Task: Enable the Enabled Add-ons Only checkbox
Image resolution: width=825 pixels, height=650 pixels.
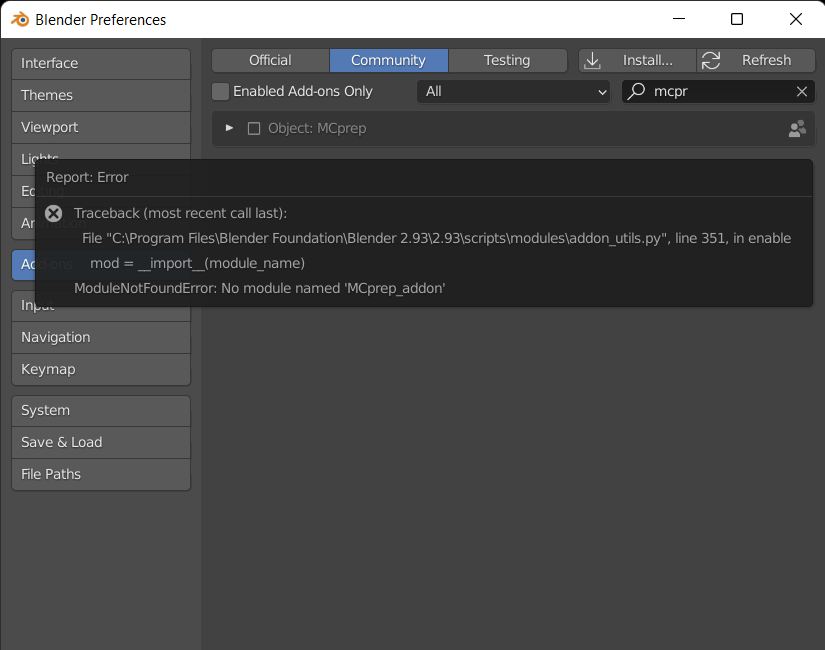Action: click(x=220, y=91)
